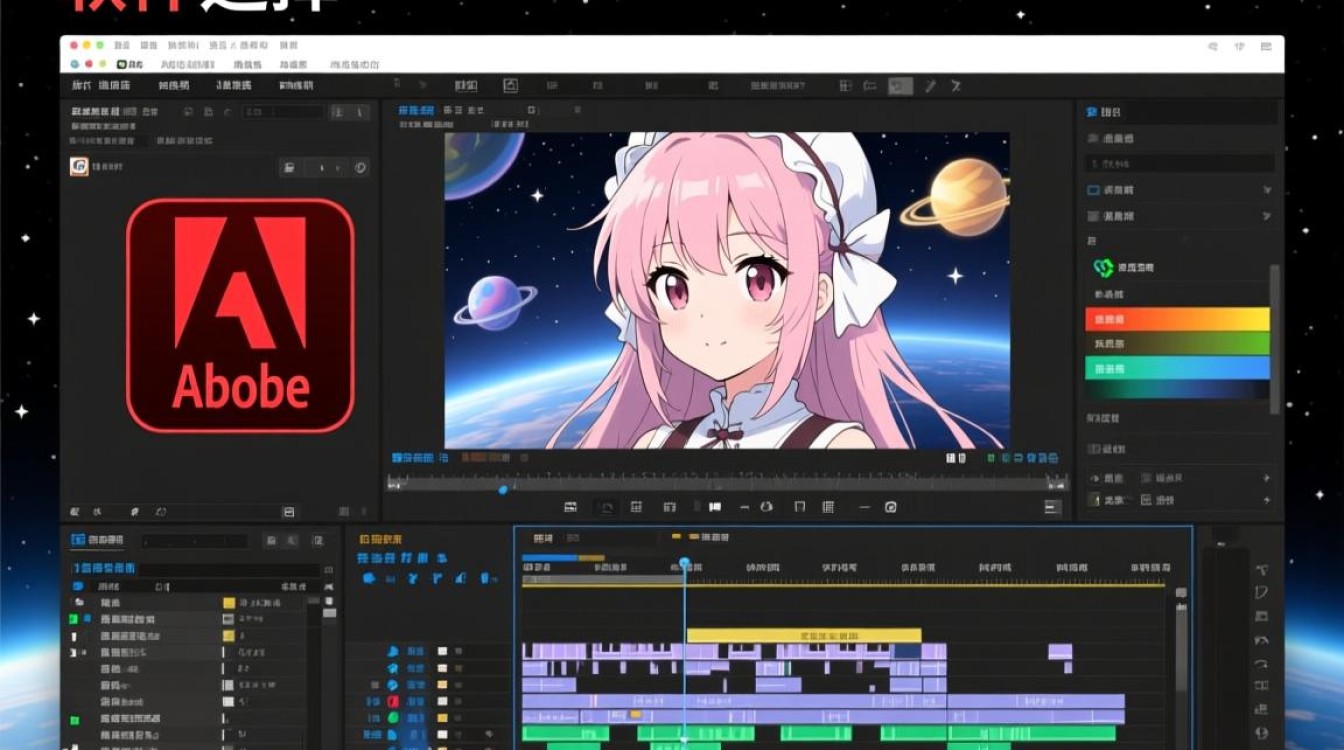Image resolution: width=1344 pixels, height=750 pixels.
Task: Click the top icon in the tool strip right of the timeline
Action: coord(1262,569)
